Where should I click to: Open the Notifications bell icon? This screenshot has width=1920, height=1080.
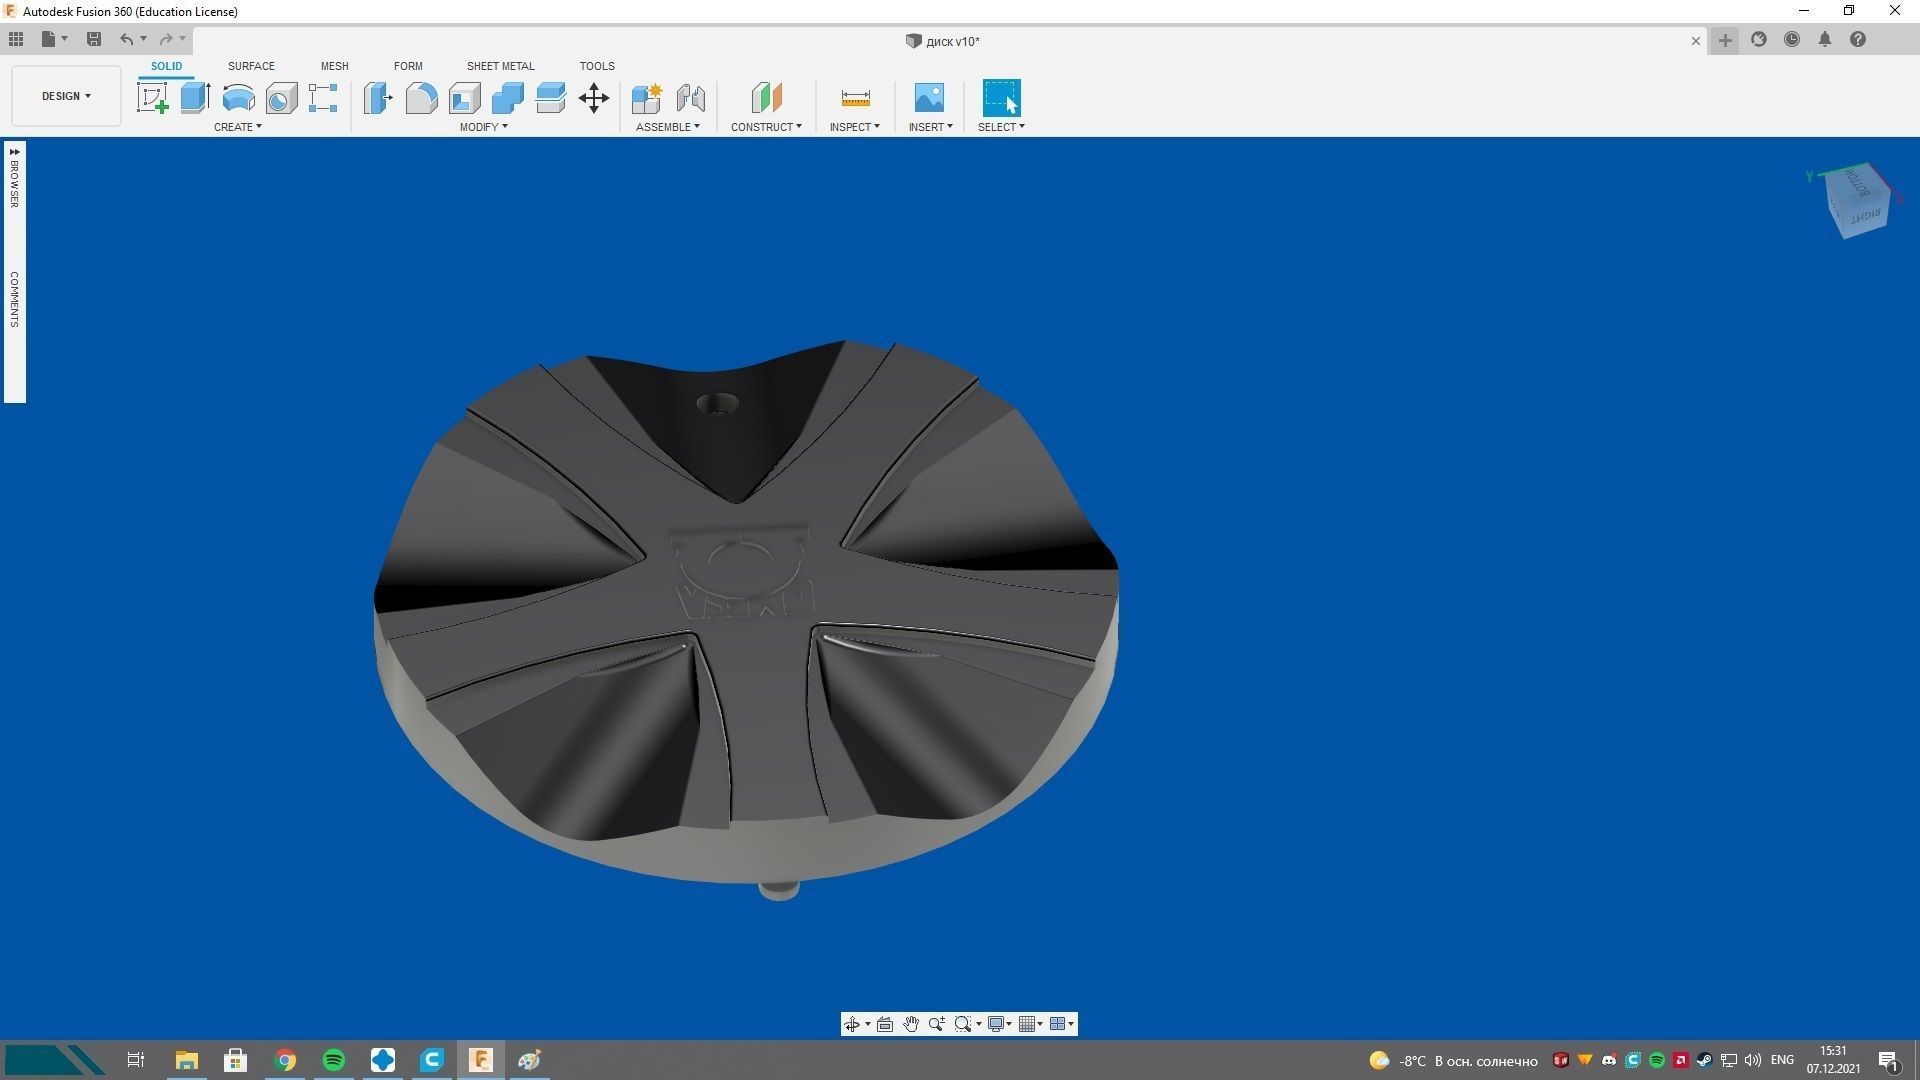(1825, 40)
